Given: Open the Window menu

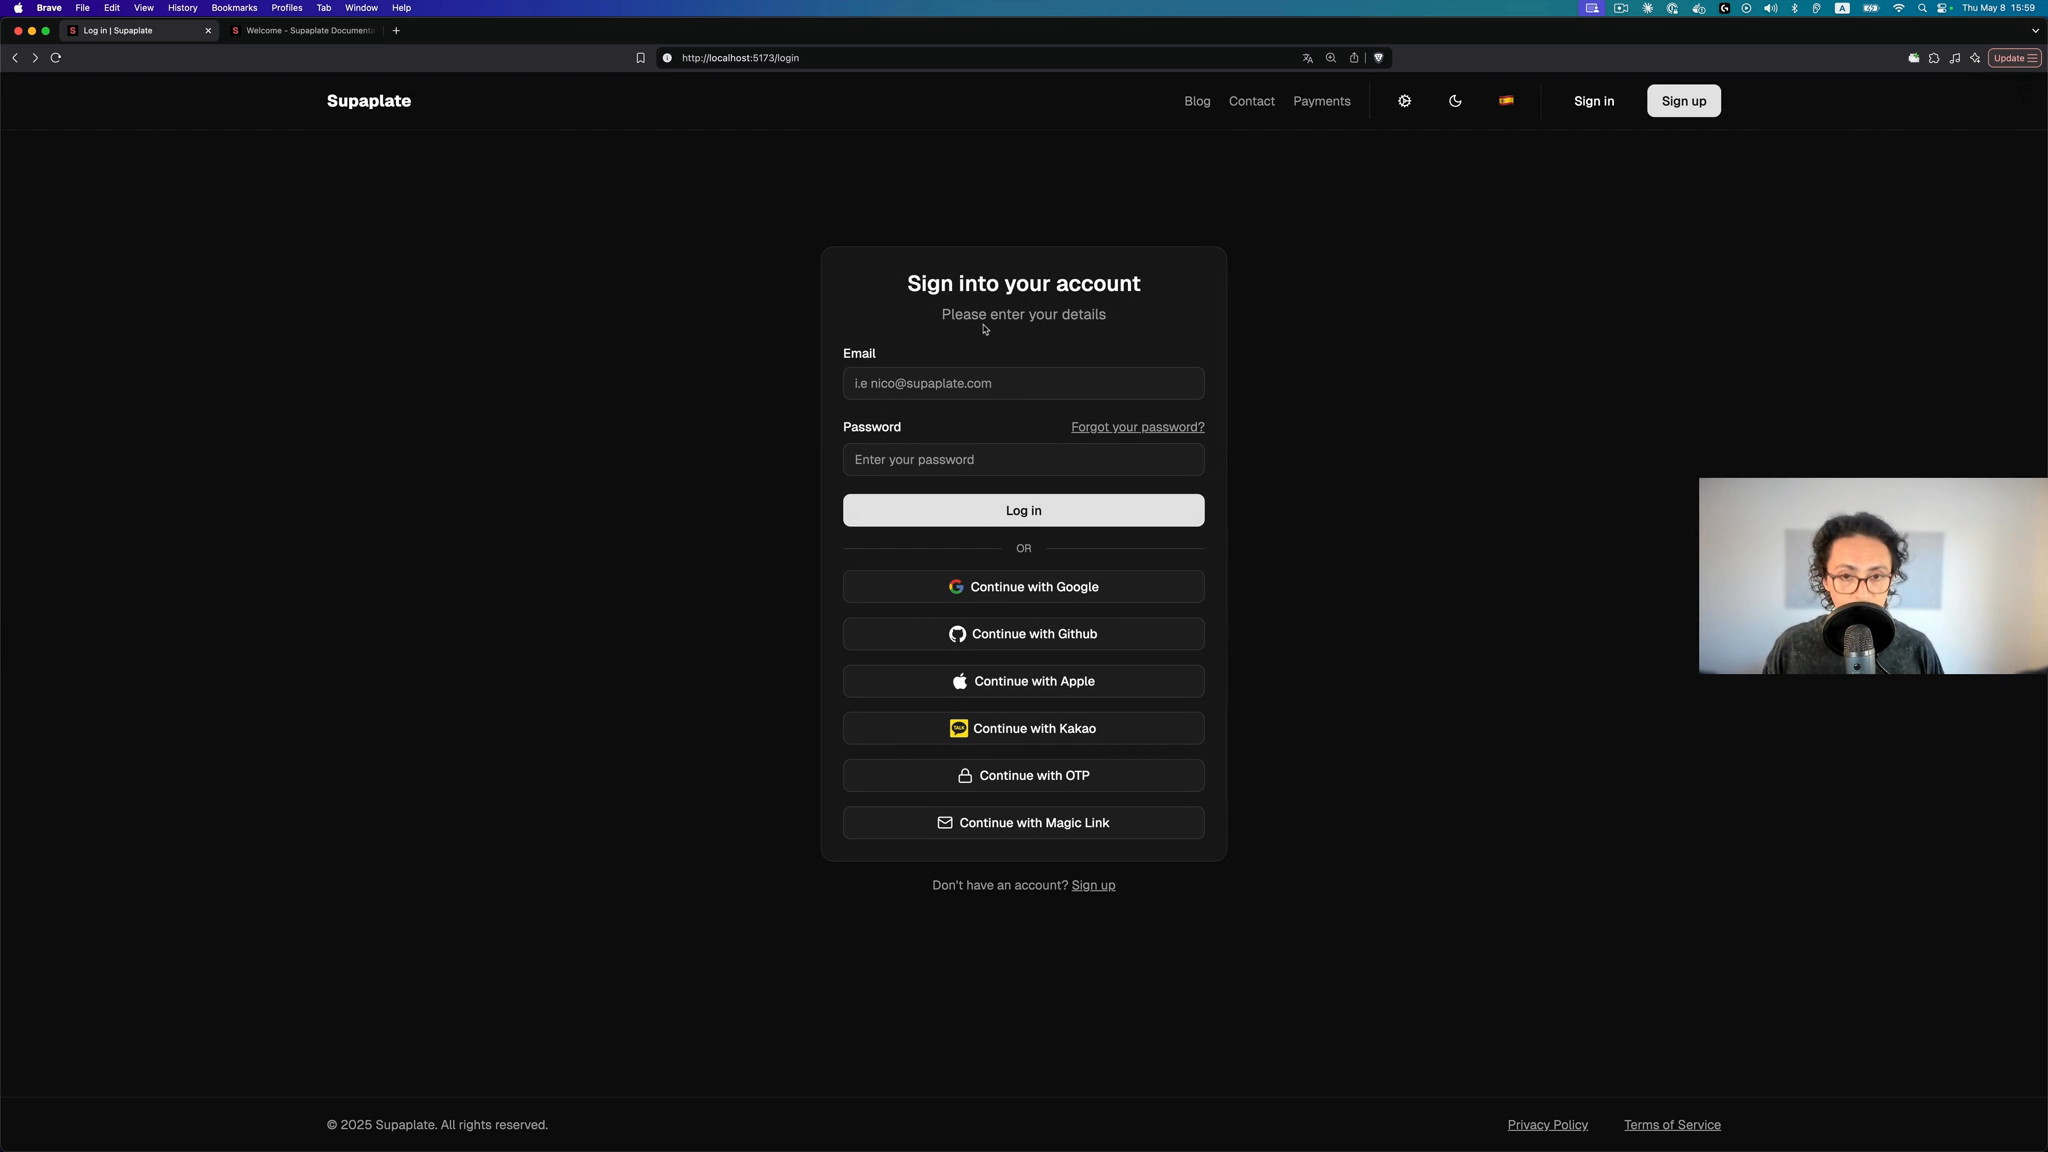Looking at the screenshot, I should click(x=362, y=8).
